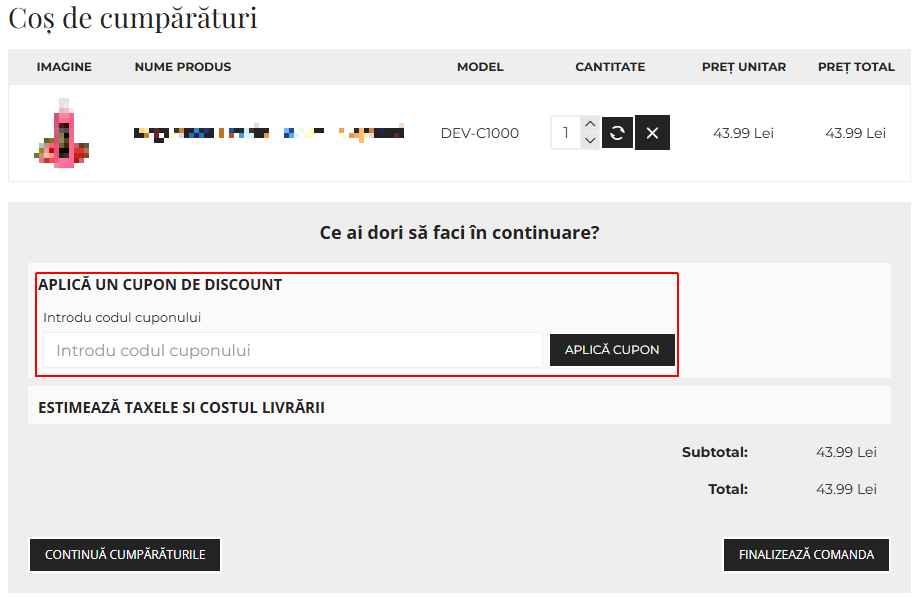Click the Total amount 43.99 Lei
The width and height of the screenshot is (918, 597).
tap(847, 489)
